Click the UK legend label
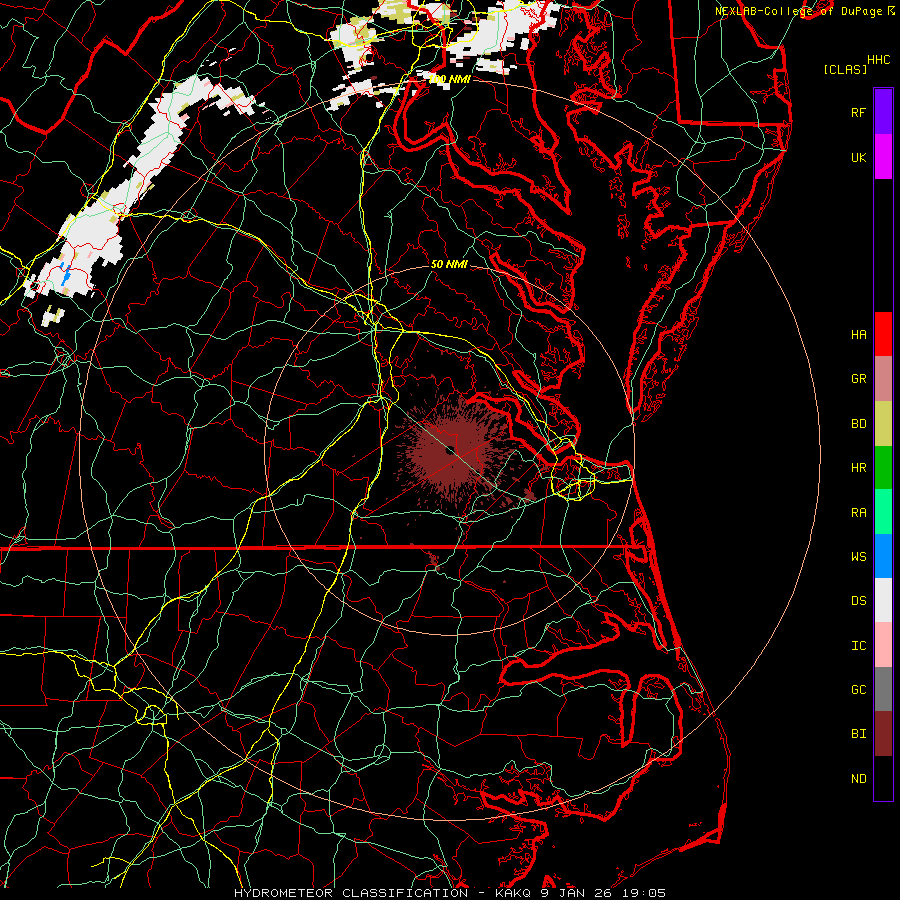Viewport: 900px width, 900px height. (x=858, y=157)
